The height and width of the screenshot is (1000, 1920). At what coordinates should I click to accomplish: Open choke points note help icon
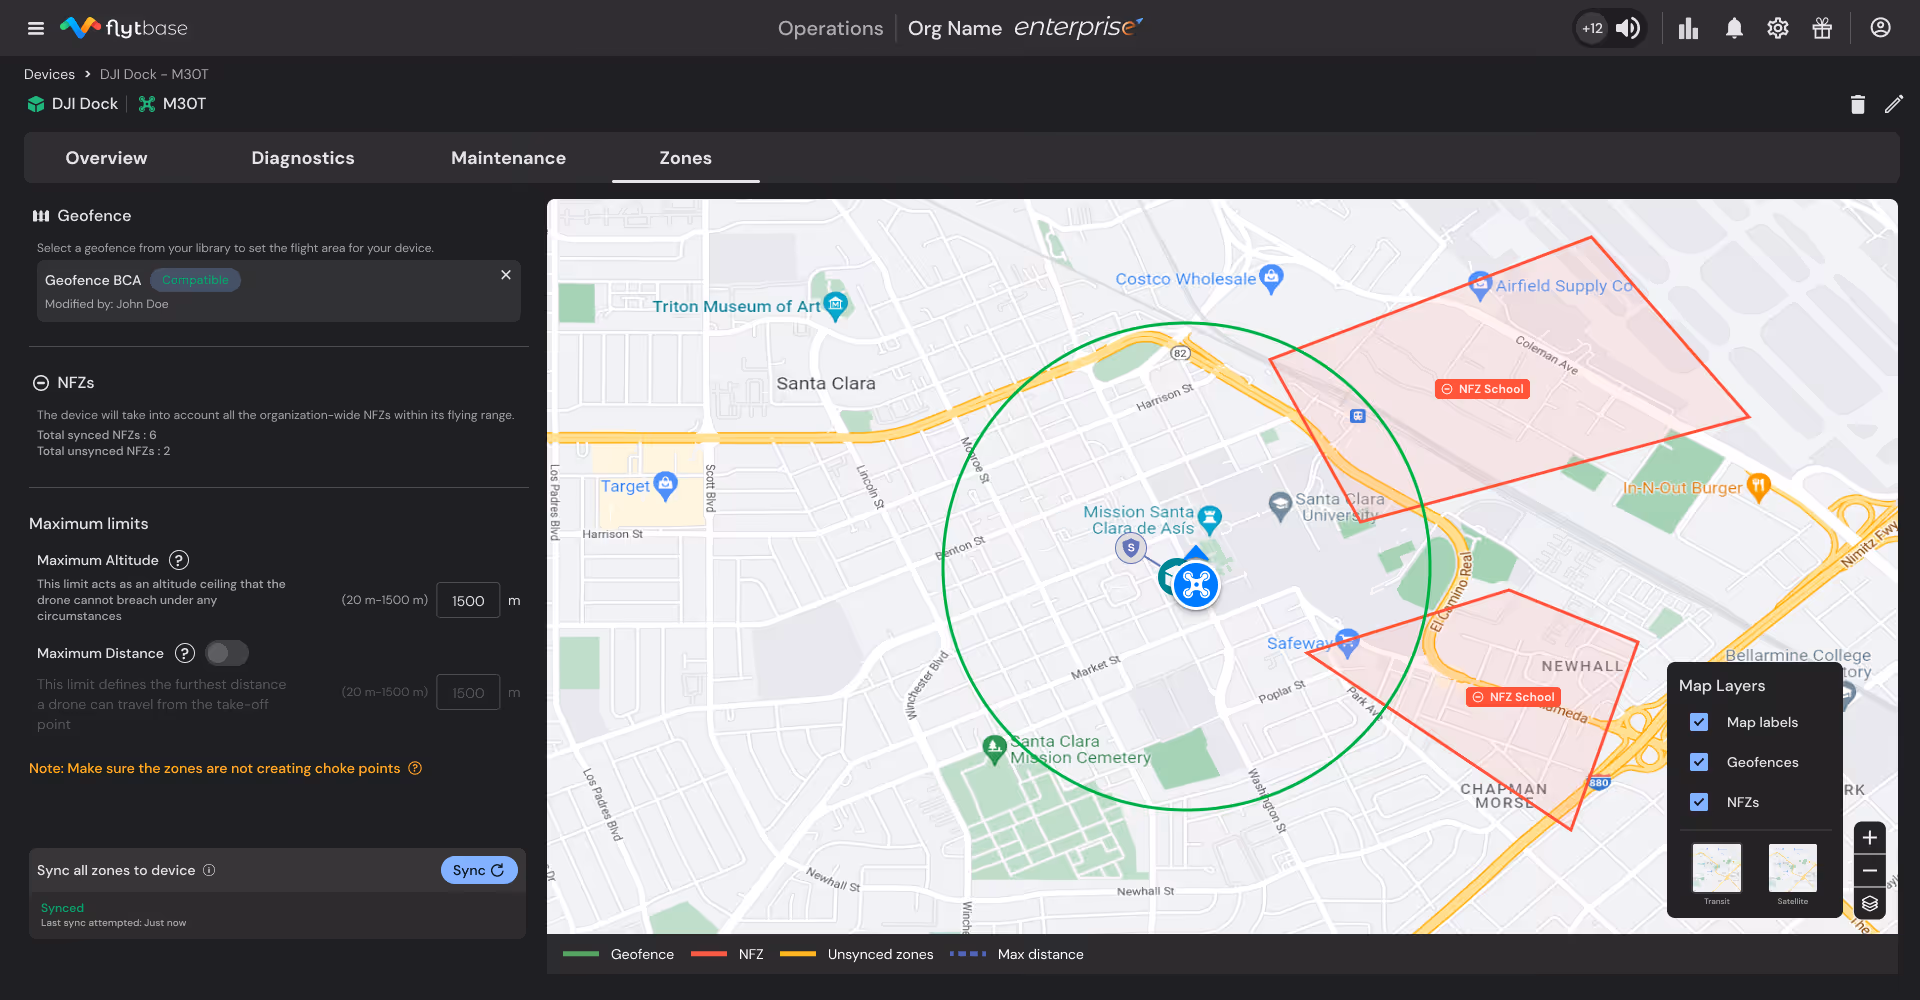415,768
